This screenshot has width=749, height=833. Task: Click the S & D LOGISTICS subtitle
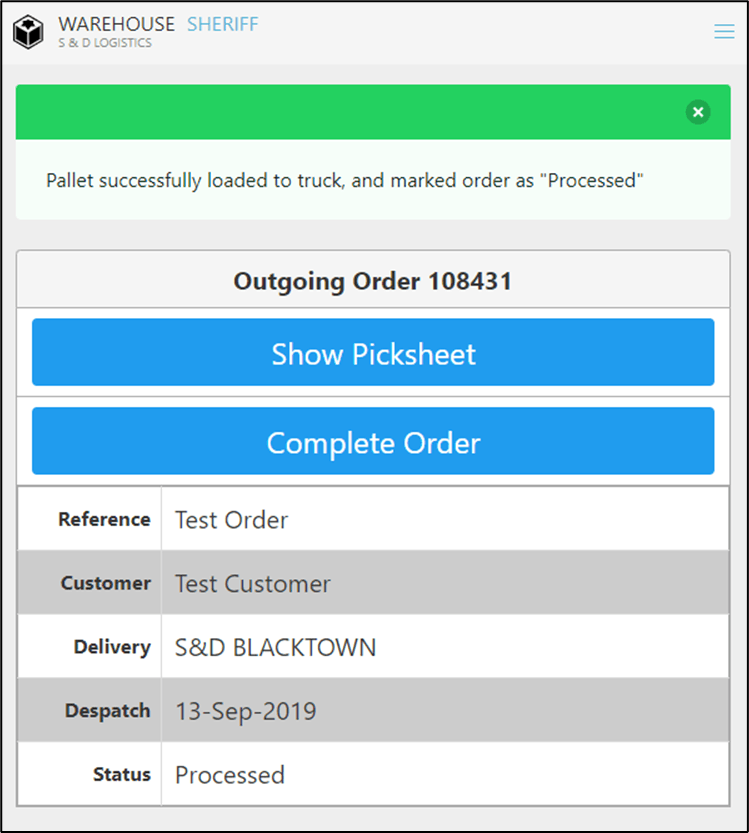pyautogui.click(x=105, y=44)
